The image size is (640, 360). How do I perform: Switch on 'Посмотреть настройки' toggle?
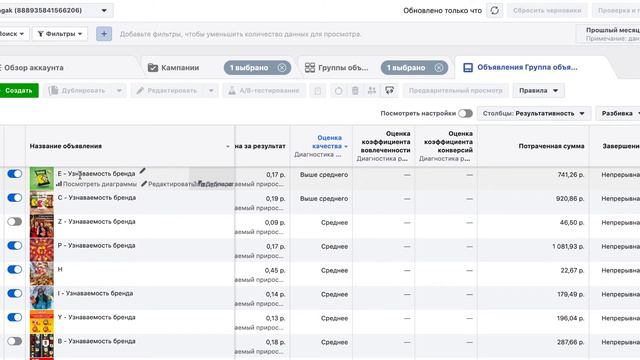465,113
